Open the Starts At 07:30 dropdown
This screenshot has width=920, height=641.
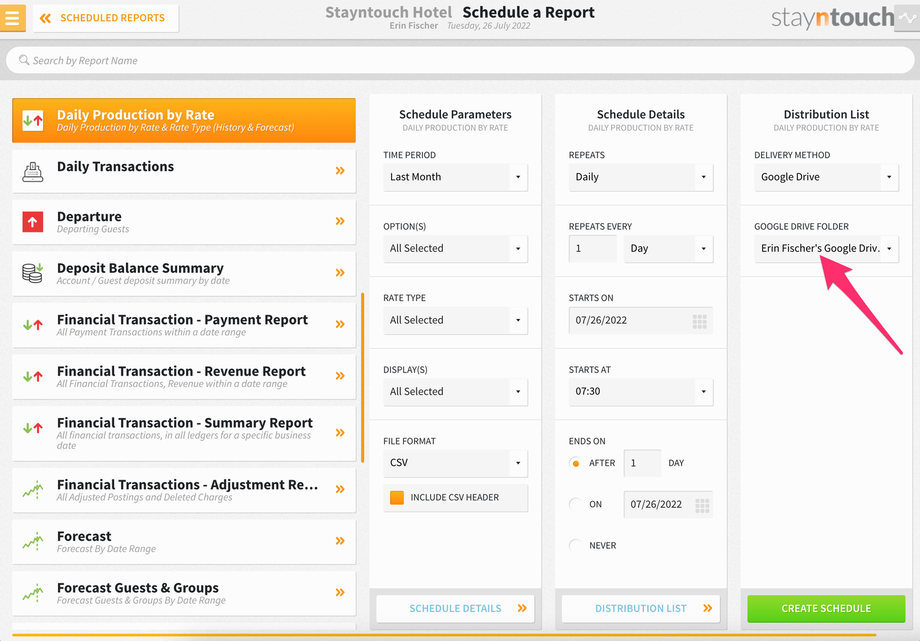coord(641,392)
